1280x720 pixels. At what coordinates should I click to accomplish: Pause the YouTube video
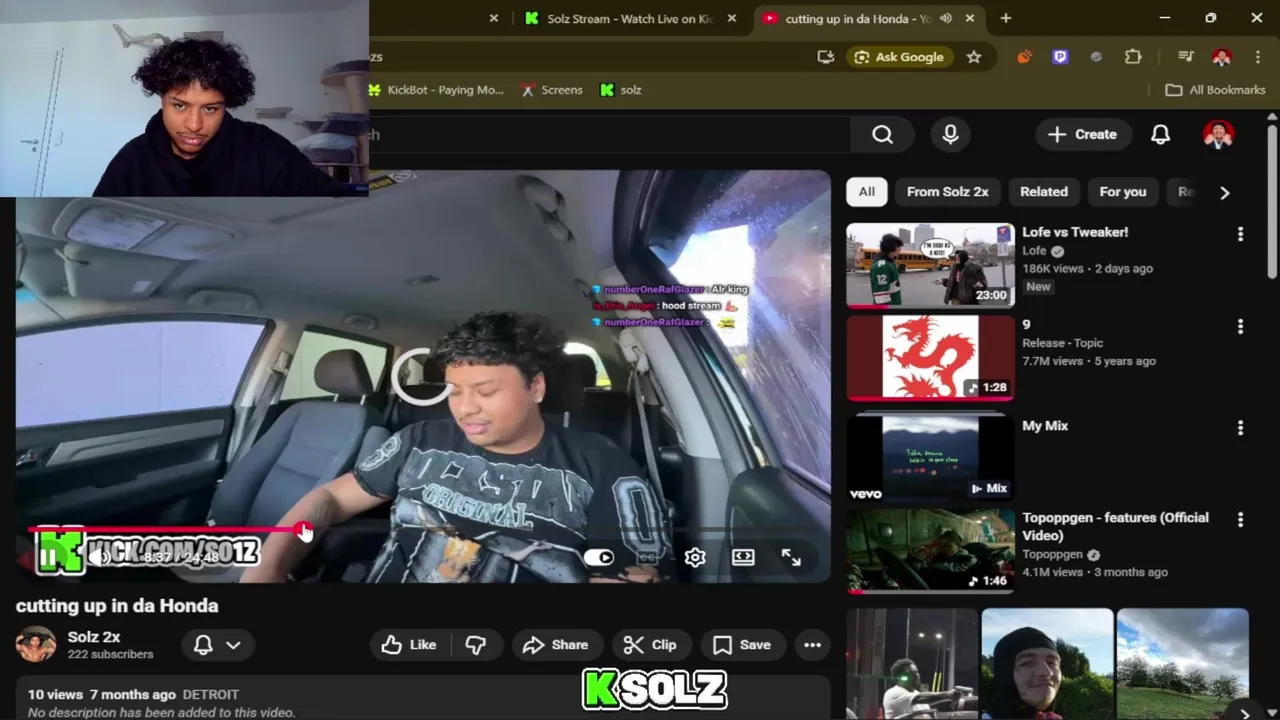coord(48,557)
